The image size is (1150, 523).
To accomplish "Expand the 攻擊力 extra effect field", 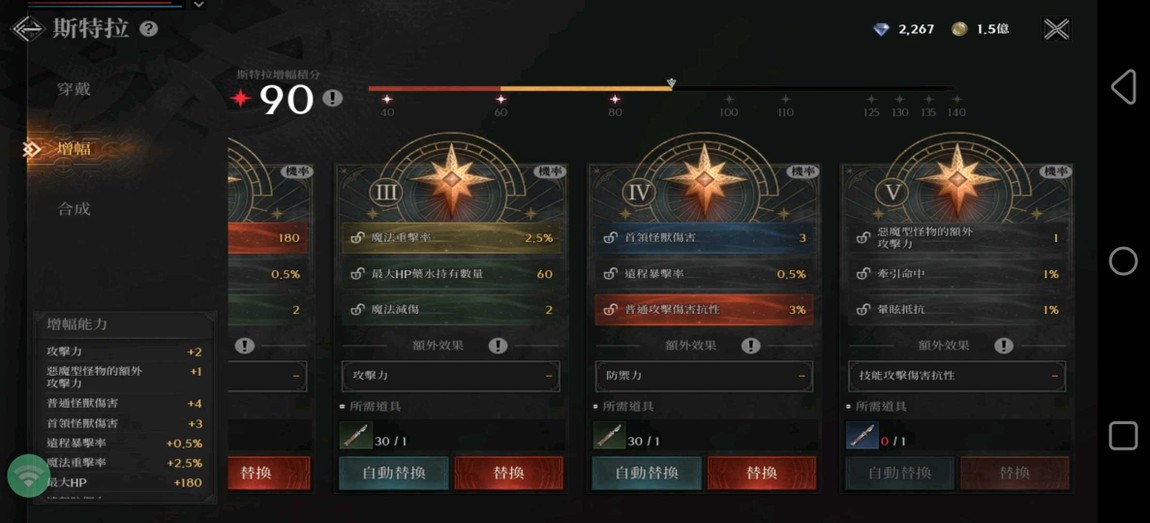I will click(x=450, y=376).
